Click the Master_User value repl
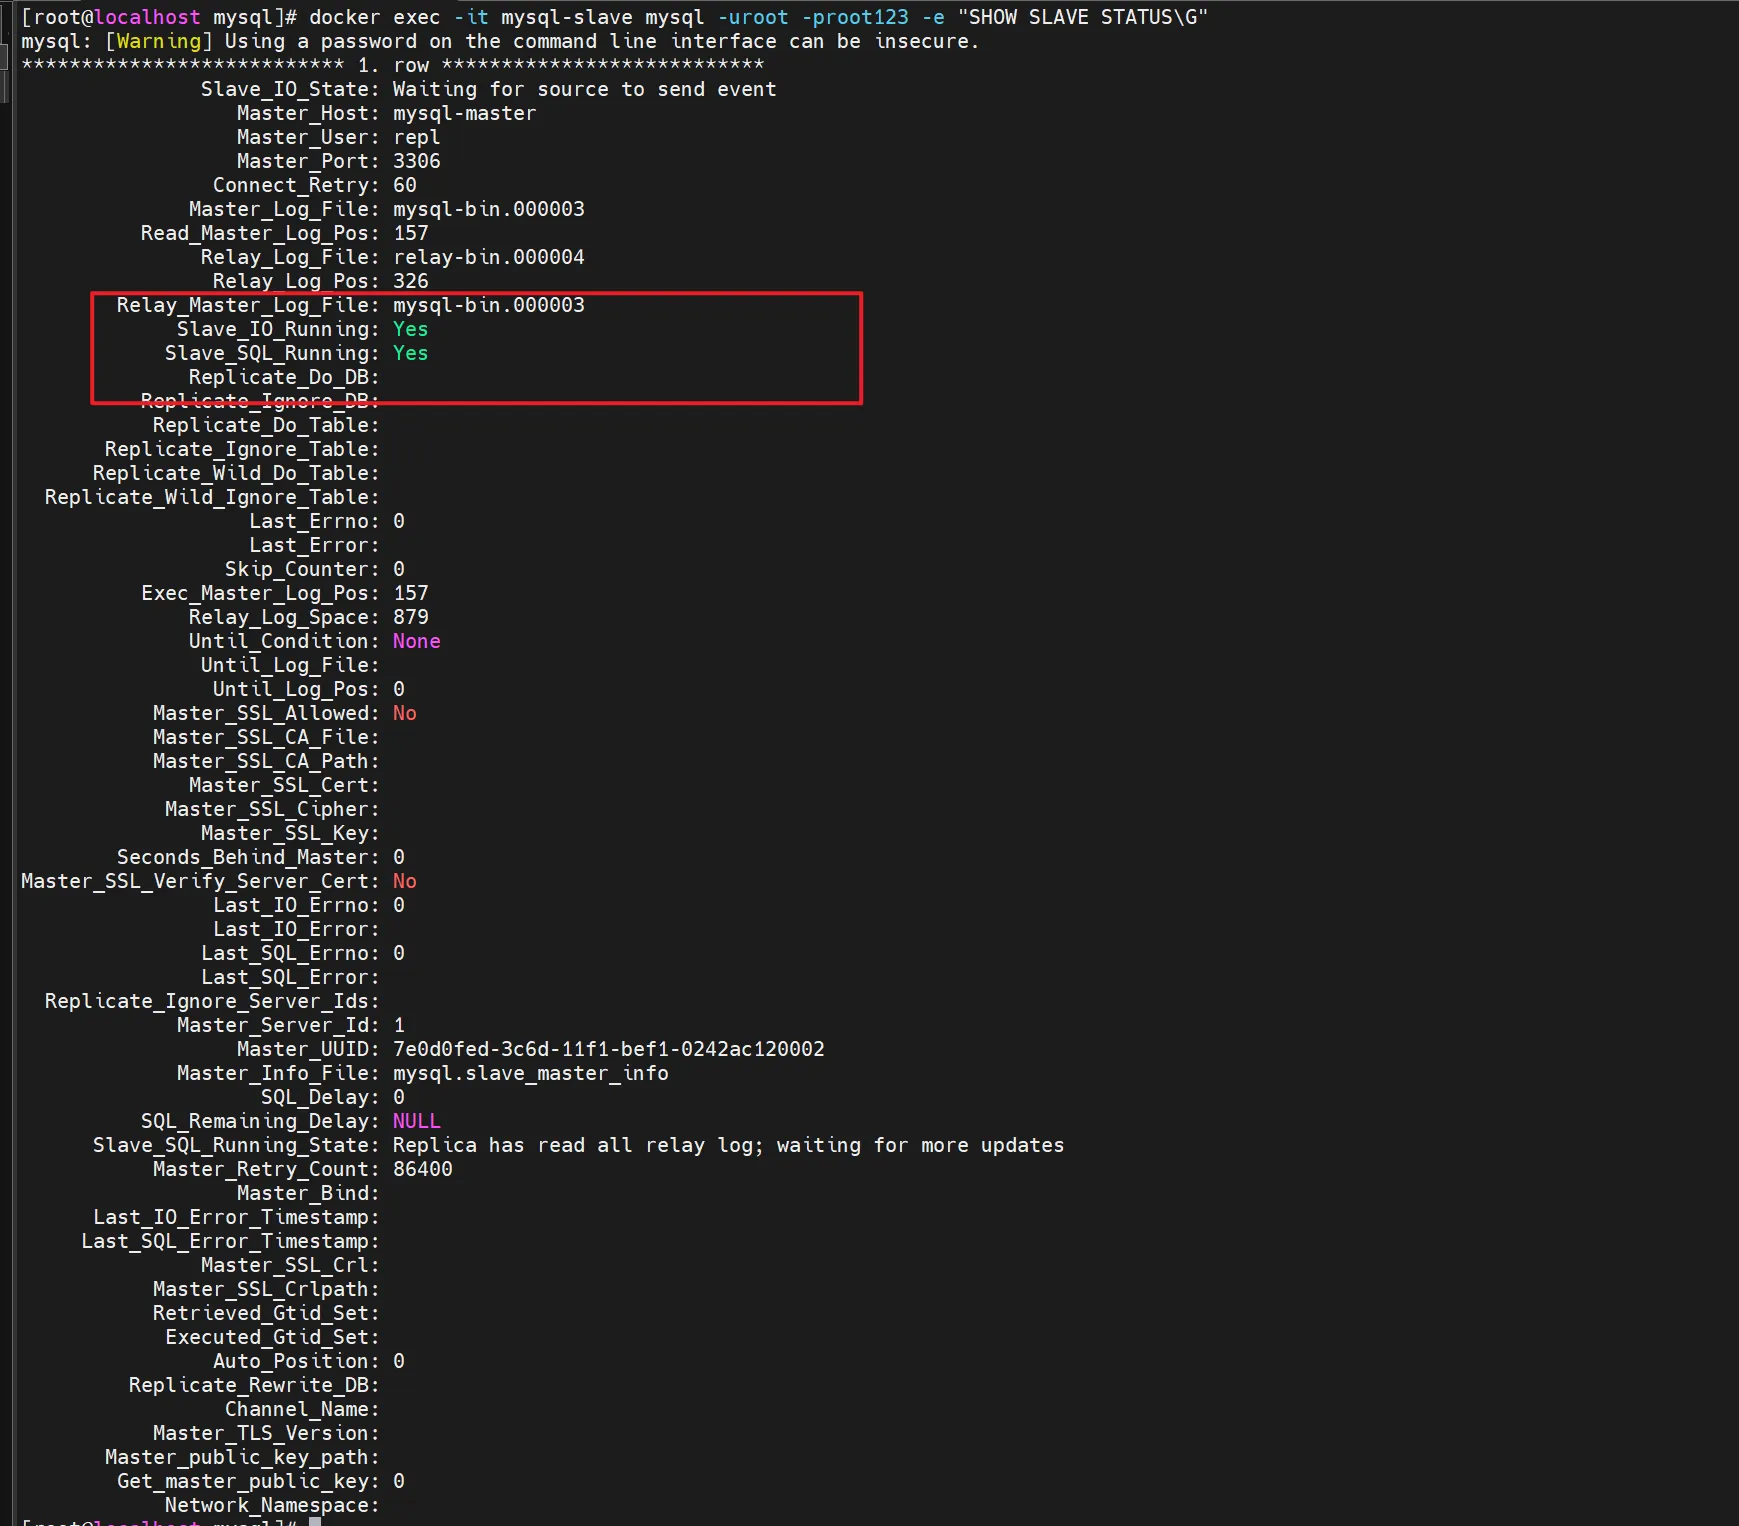Screen dimensions: 1739x1526 416,137
